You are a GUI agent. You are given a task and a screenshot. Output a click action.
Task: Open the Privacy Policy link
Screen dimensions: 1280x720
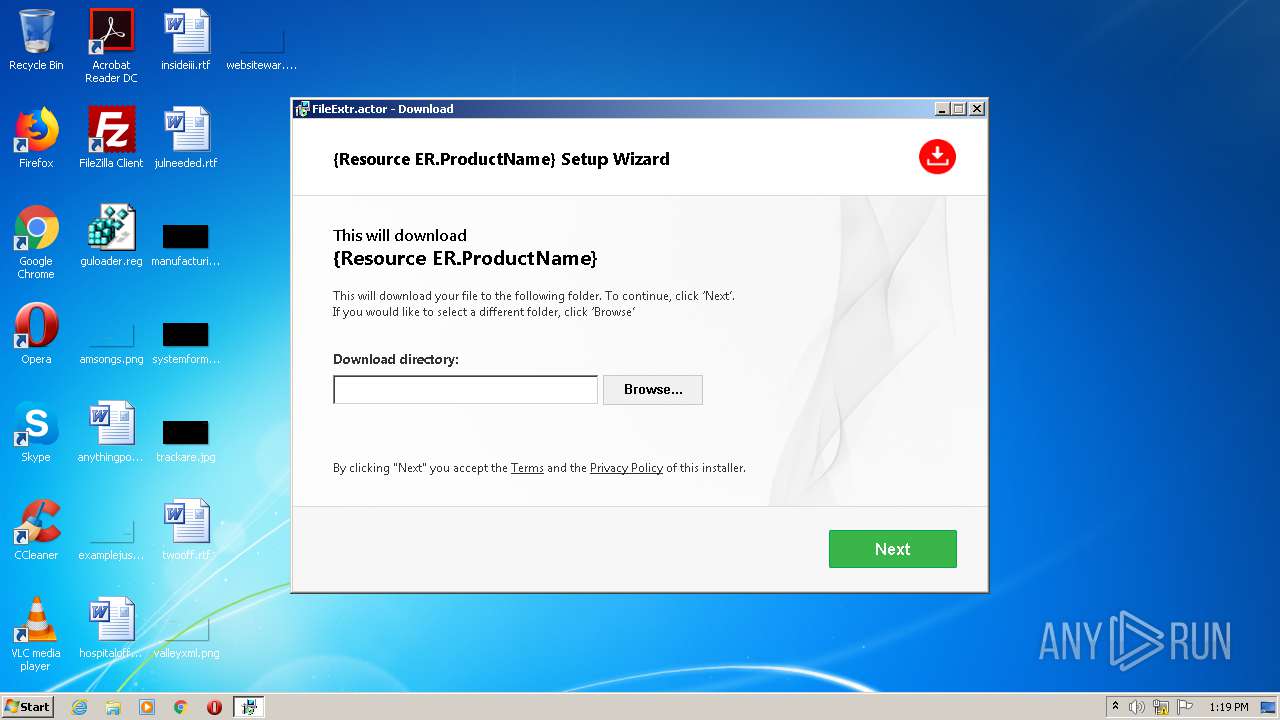[x=626, y=468]
